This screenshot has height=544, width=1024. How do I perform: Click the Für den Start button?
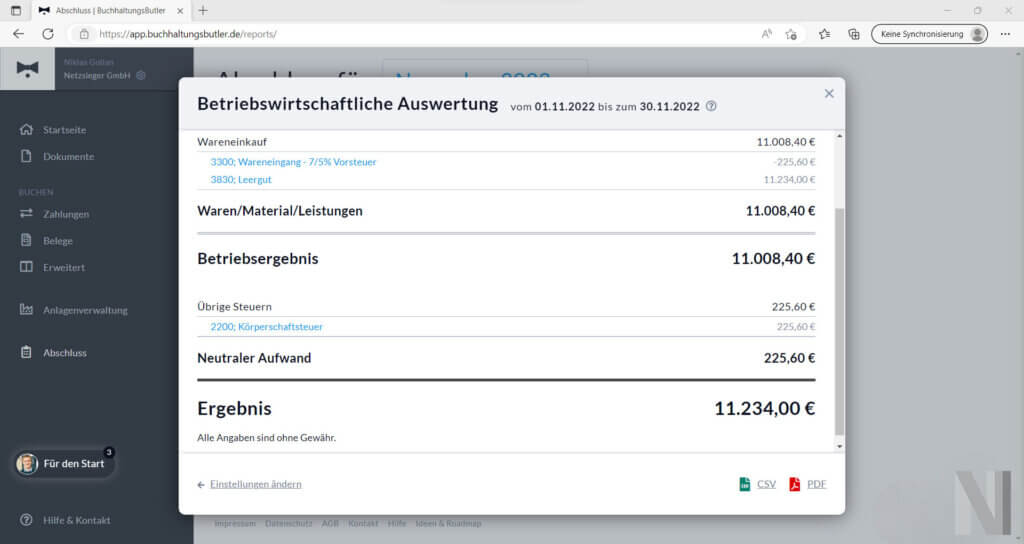[x=64, y=463]
